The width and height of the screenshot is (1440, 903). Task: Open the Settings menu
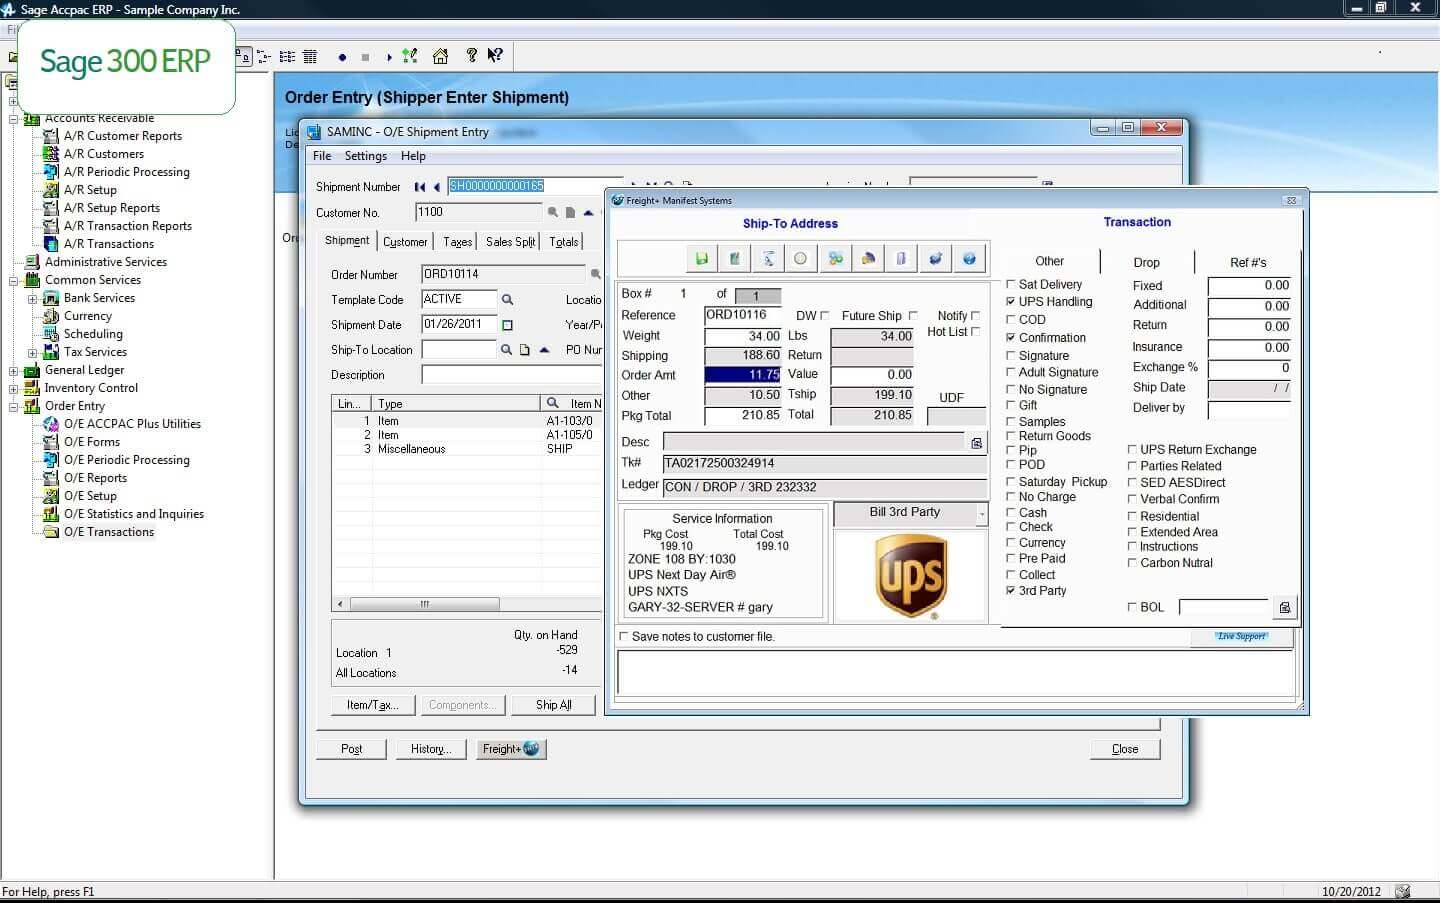(x=365, y=156)
